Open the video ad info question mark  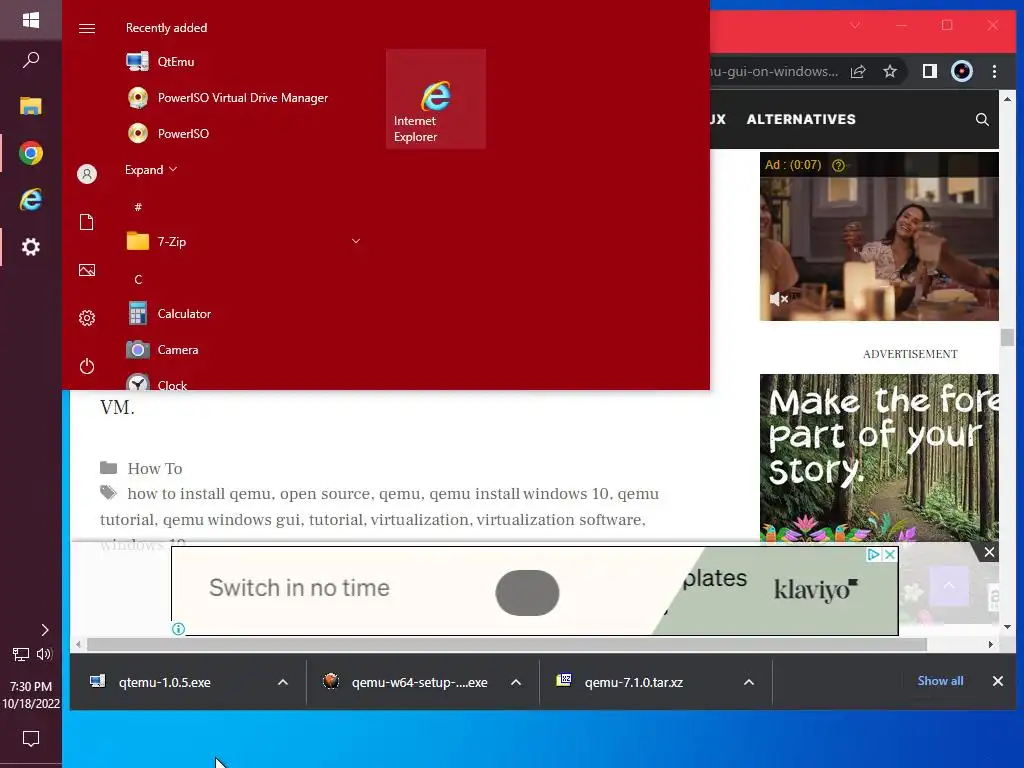point(838,165)
